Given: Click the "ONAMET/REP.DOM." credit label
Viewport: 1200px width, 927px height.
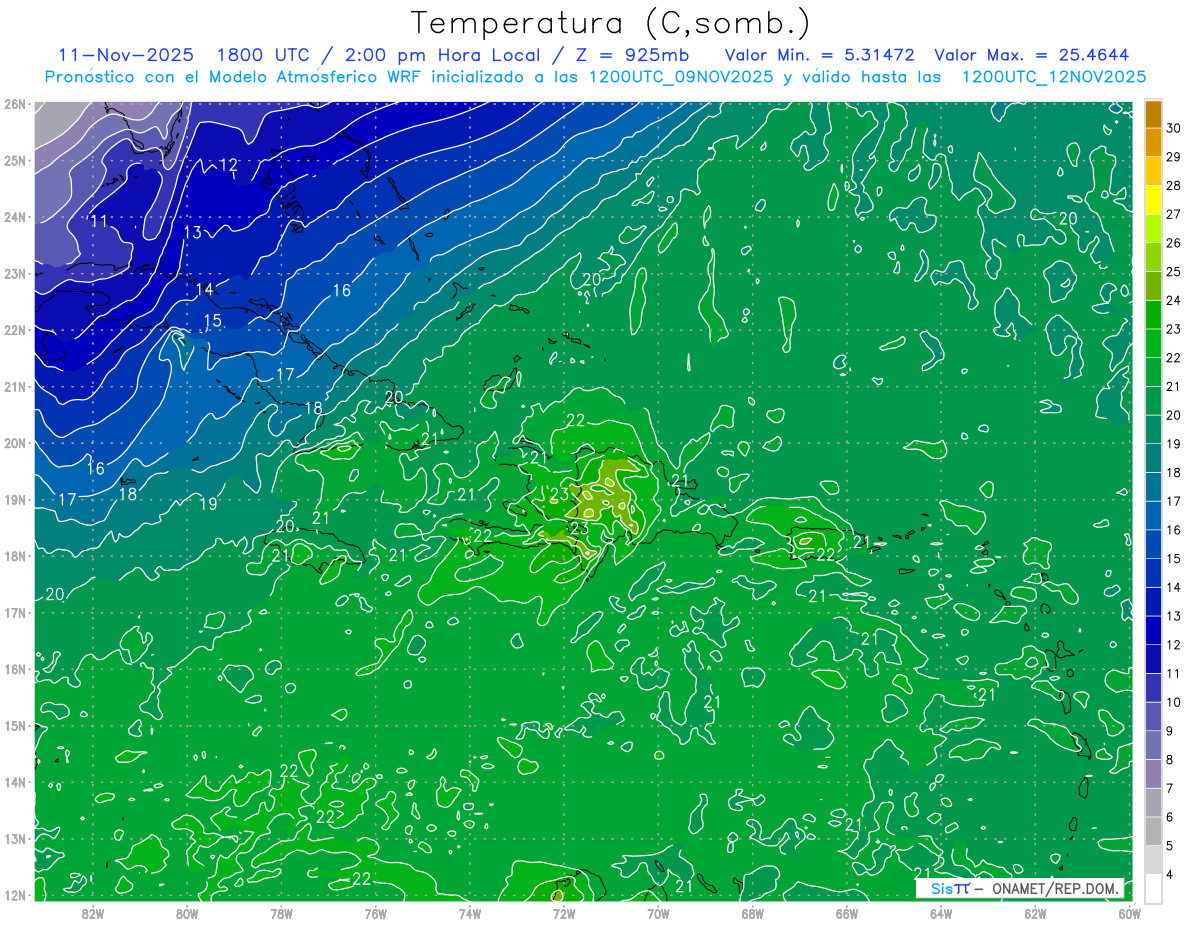Looking at the screenshot, I should 1054,889.
